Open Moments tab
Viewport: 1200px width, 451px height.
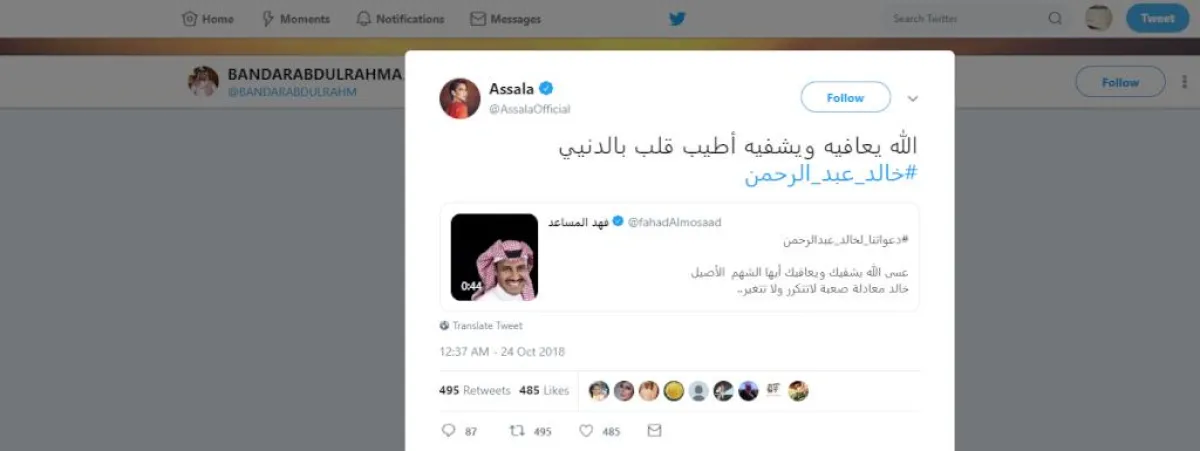pos(295,19)
